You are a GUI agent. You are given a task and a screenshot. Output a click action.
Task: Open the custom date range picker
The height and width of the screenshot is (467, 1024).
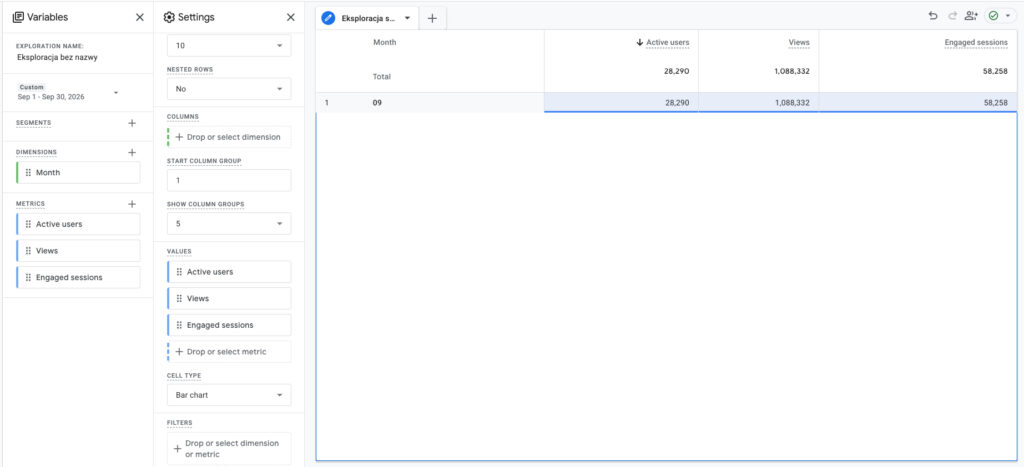(x=69, y=92)
